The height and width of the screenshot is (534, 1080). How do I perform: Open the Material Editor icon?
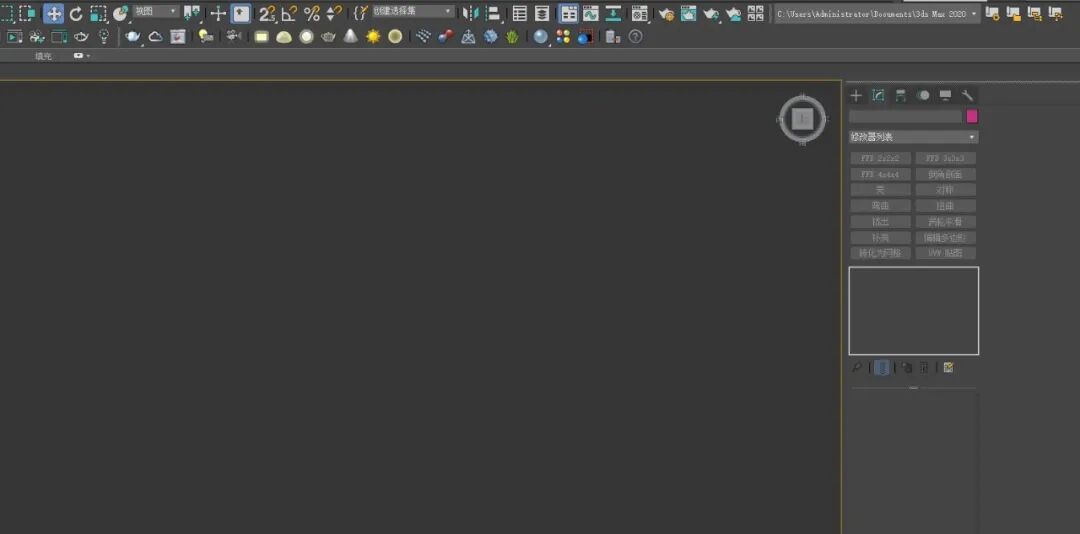click(x=640, y=13)
